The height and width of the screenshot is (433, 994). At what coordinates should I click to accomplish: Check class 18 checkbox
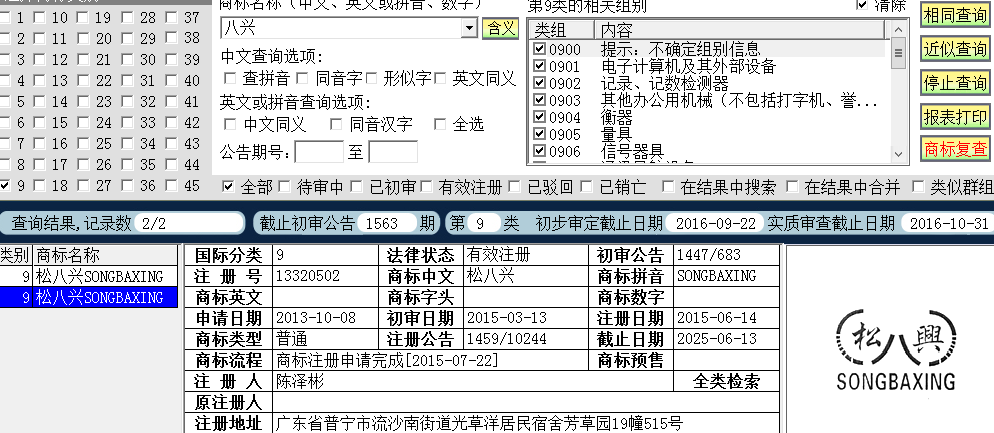[x=39, y=186]
